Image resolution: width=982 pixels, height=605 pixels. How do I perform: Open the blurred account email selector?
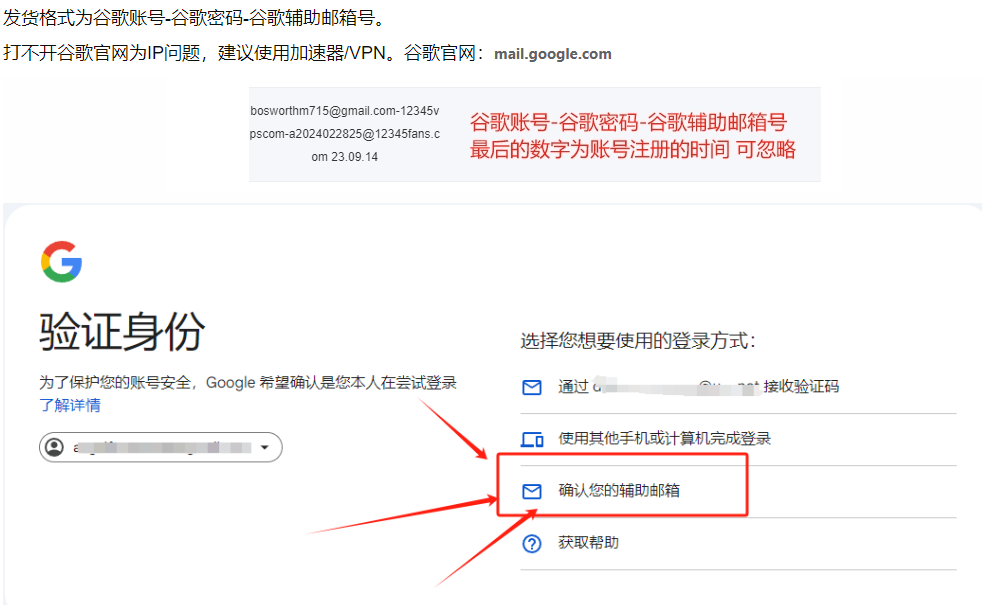[161, 447]
